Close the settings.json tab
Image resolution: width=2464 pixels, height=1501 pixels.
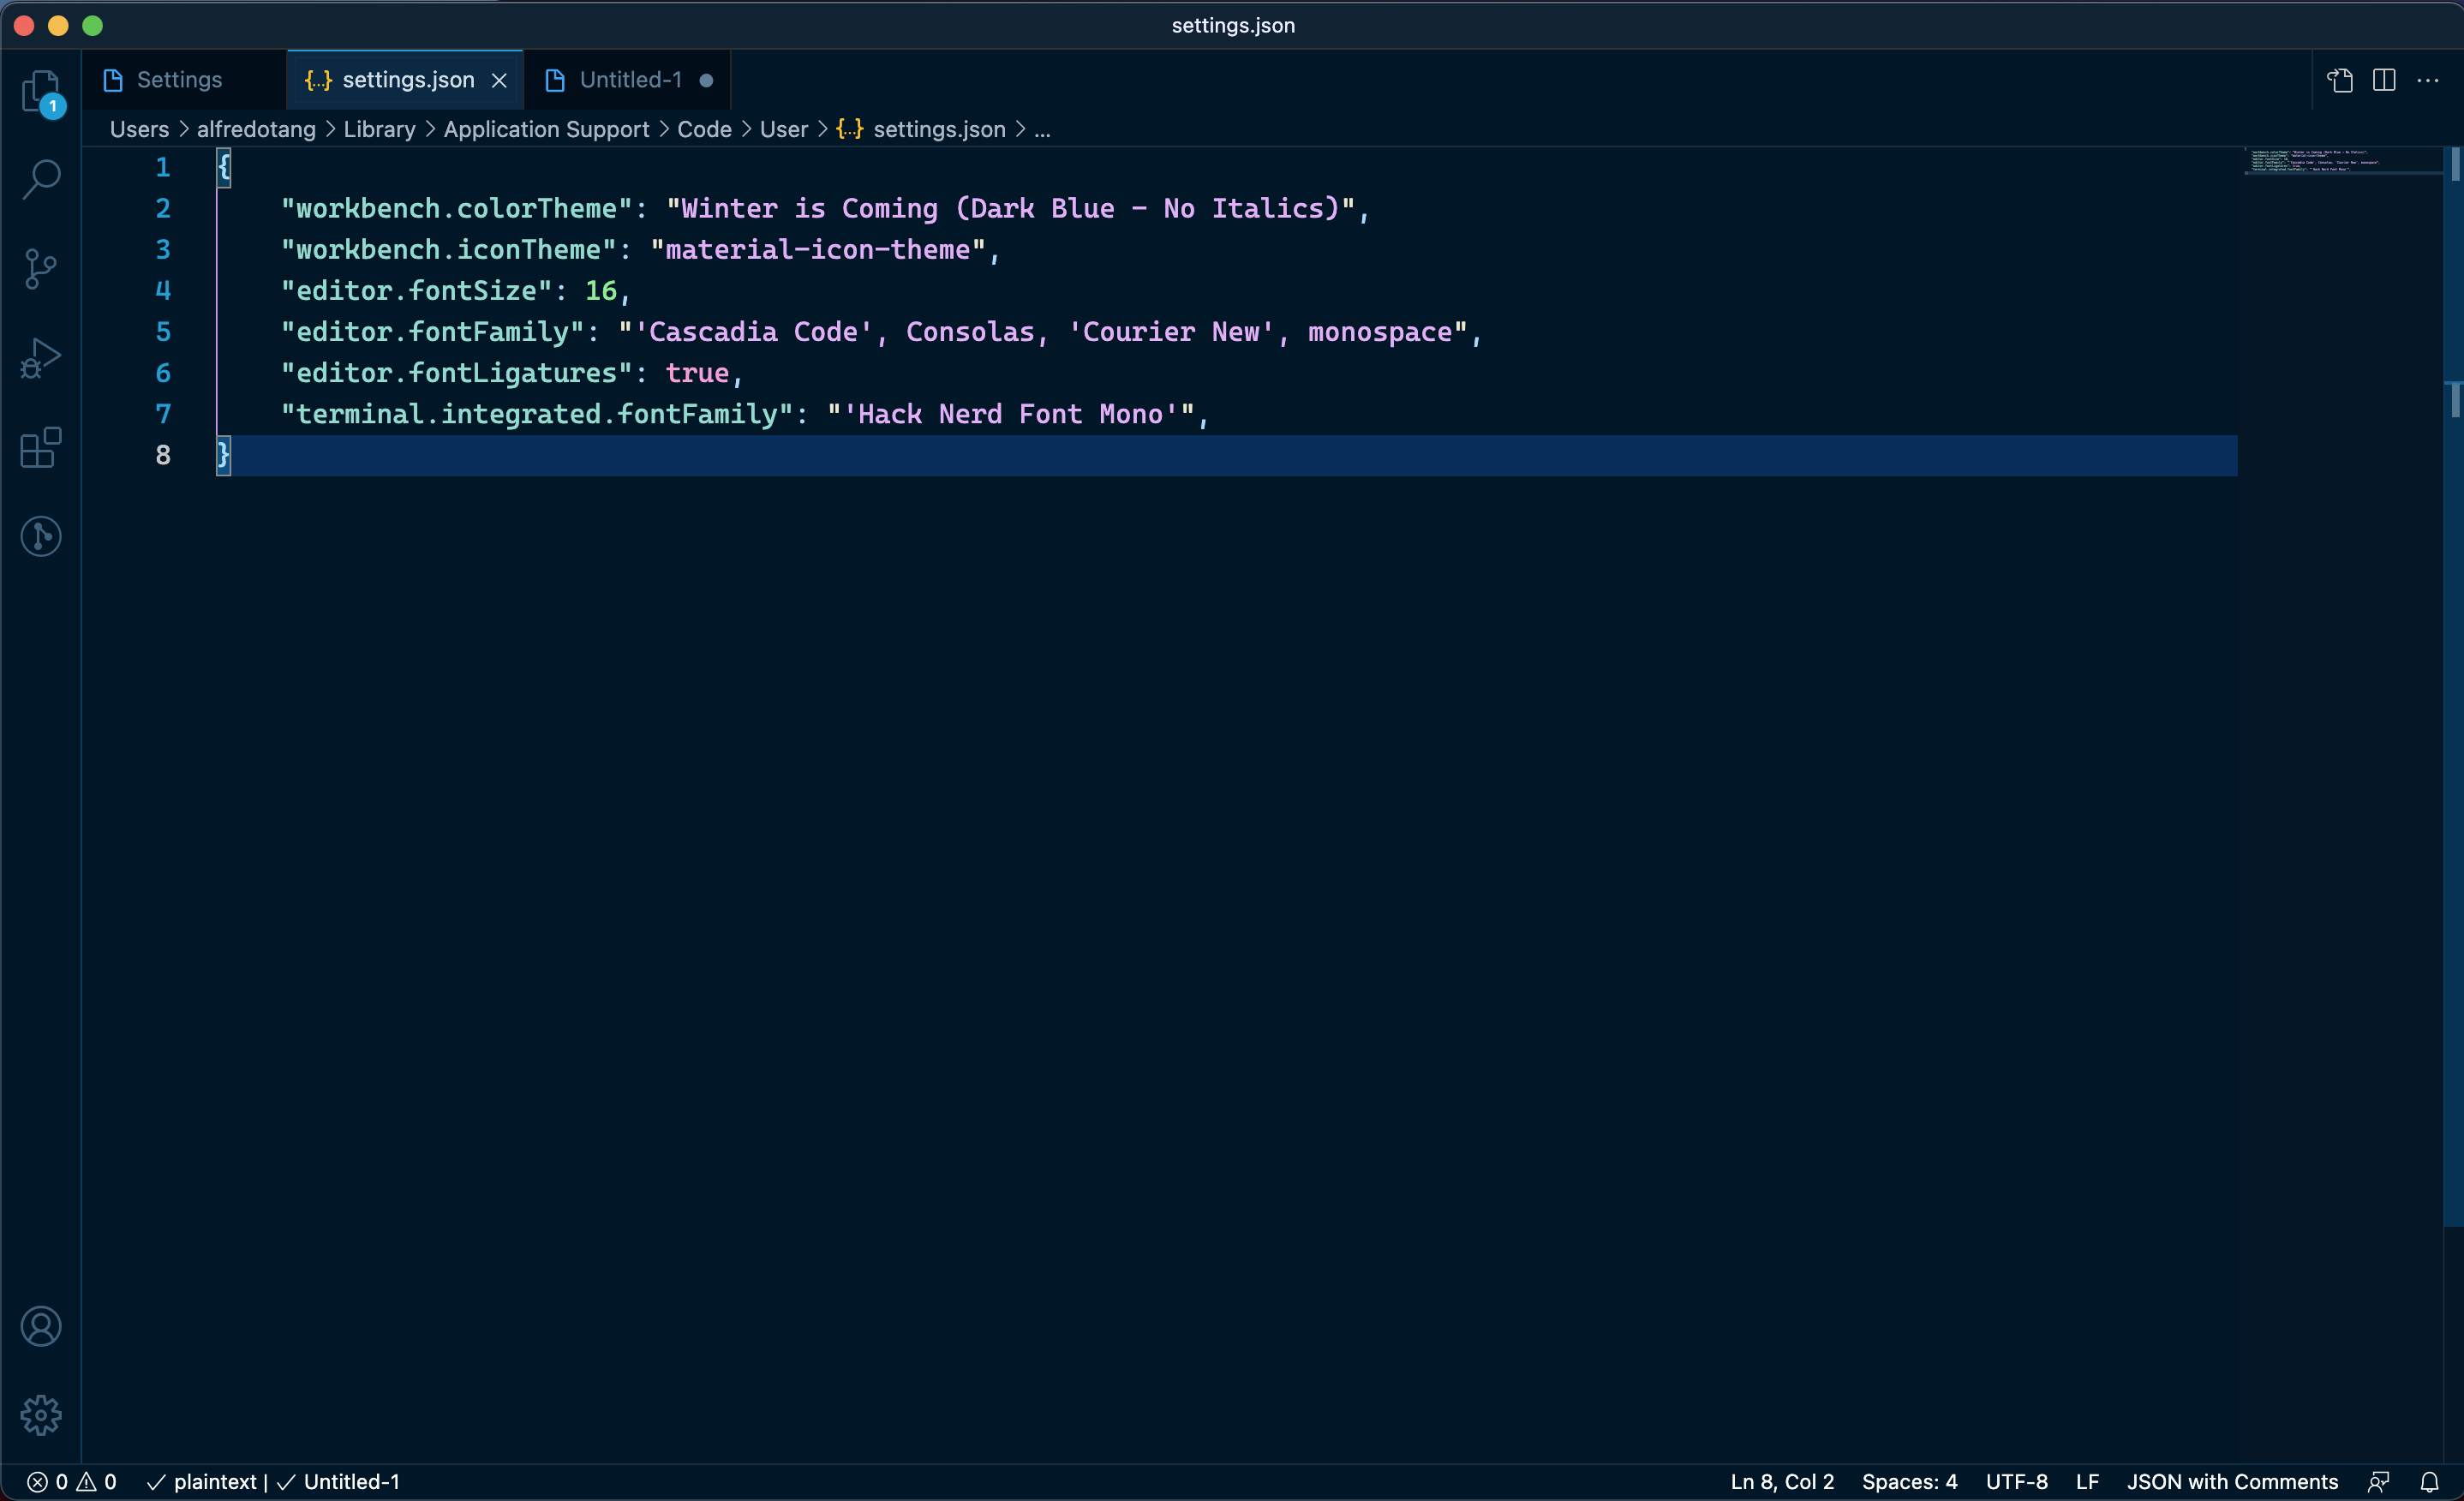coord(499,80)
